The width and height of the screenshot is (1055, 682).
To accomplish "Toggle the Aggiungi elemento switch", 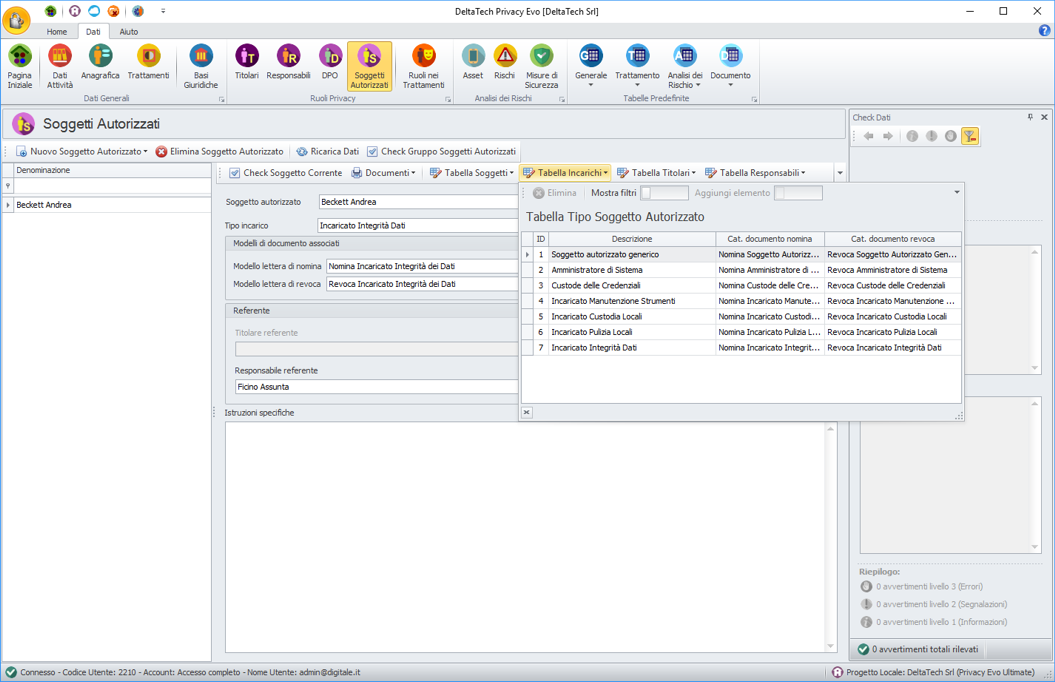I will 798,193.
